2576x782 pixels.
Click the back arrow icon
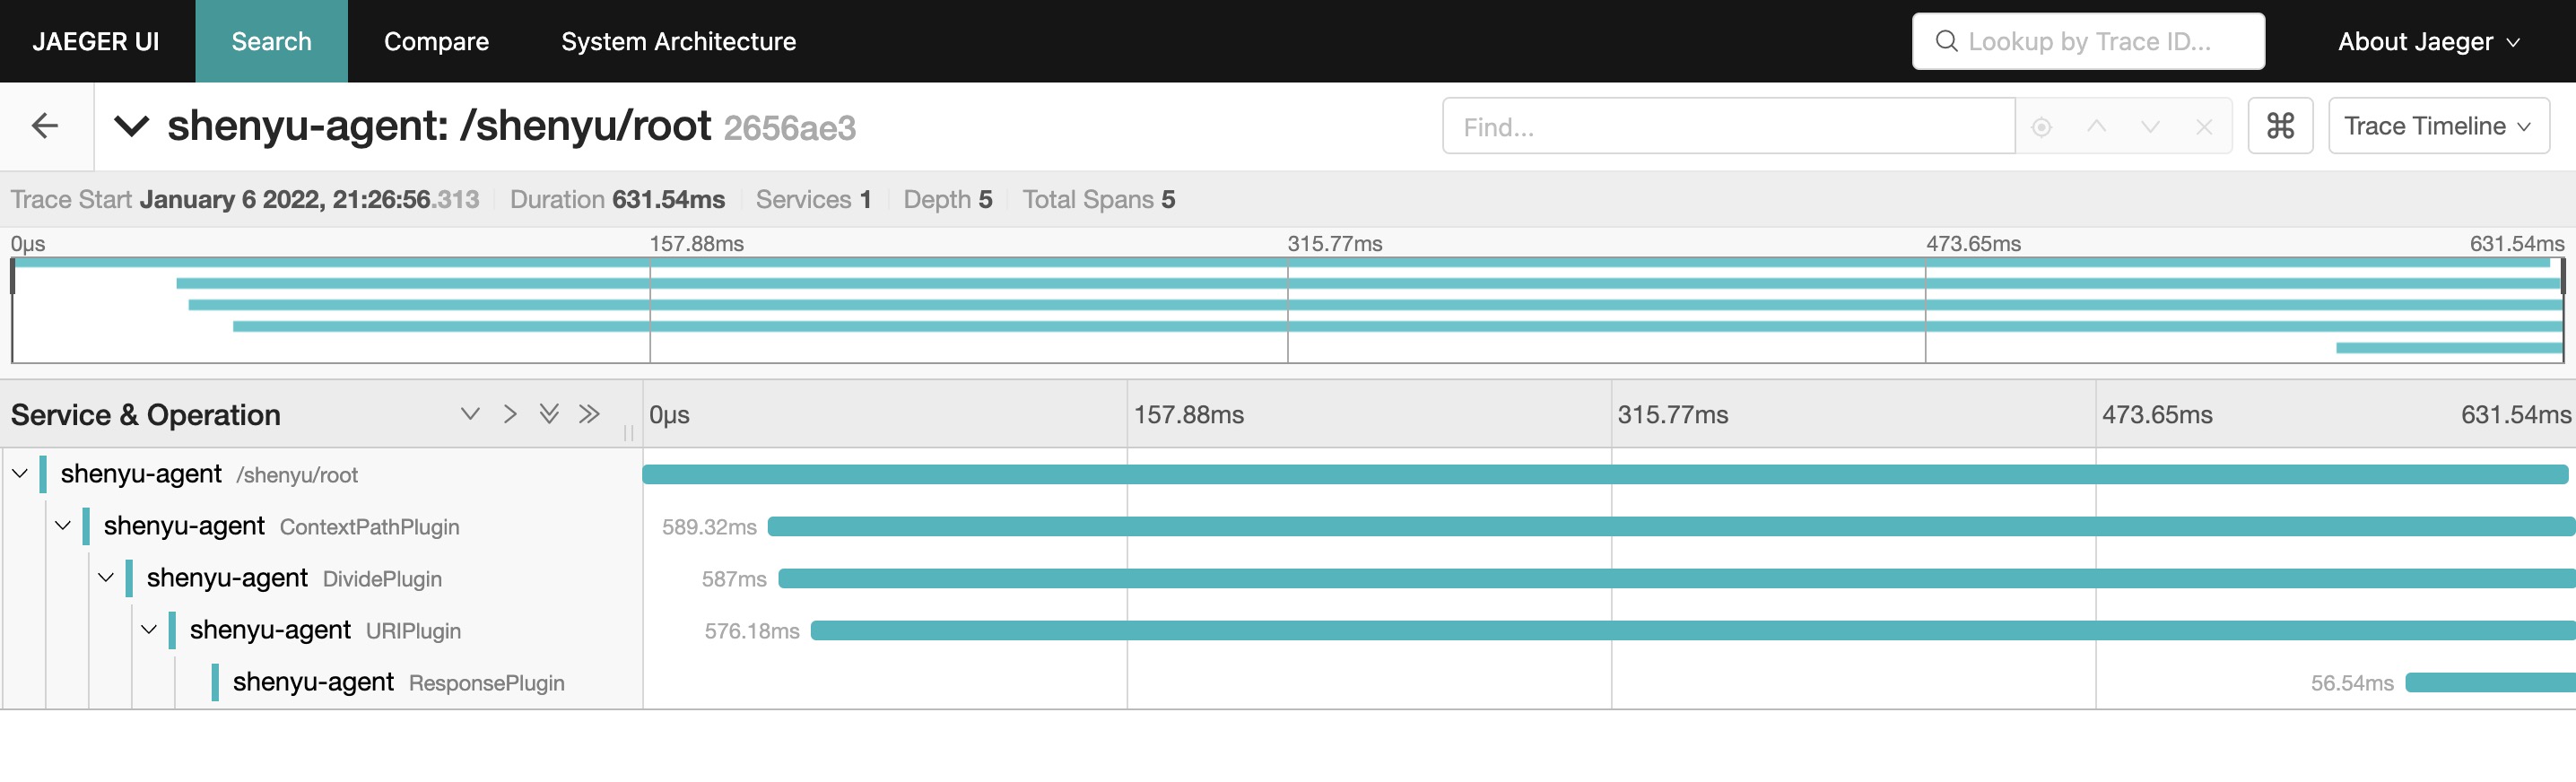pyautogui.click(x=45, y=126)
